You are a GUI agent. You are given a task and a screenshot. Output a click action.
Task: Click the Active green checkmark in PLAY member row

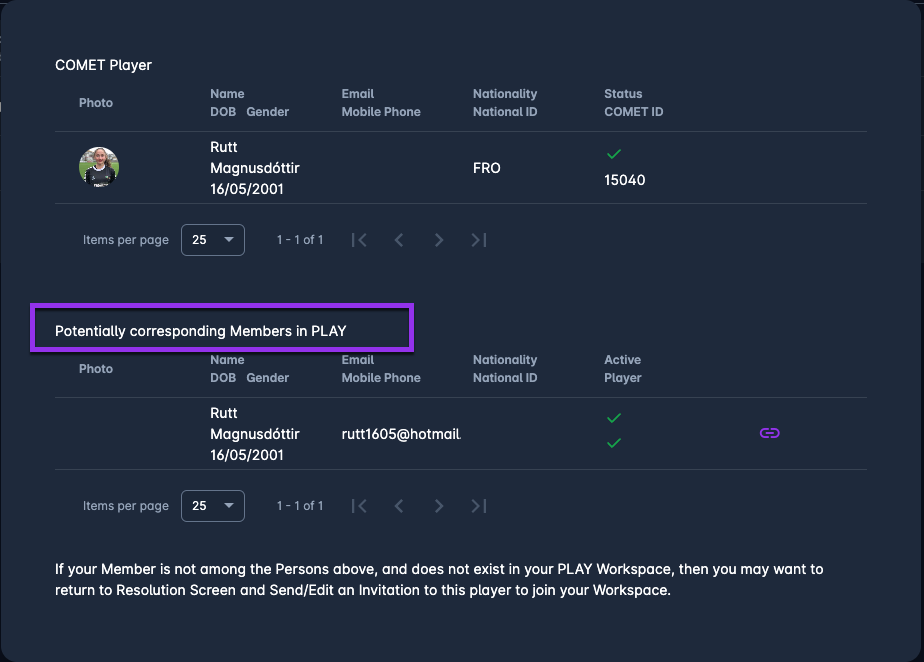click(614, 418)
